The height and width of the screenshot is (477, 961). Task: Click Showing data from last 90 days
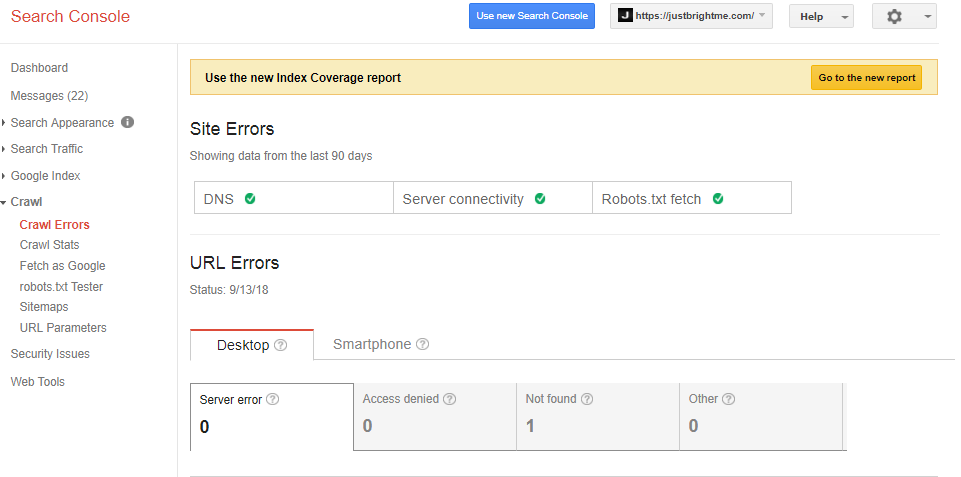click(281, 156)
